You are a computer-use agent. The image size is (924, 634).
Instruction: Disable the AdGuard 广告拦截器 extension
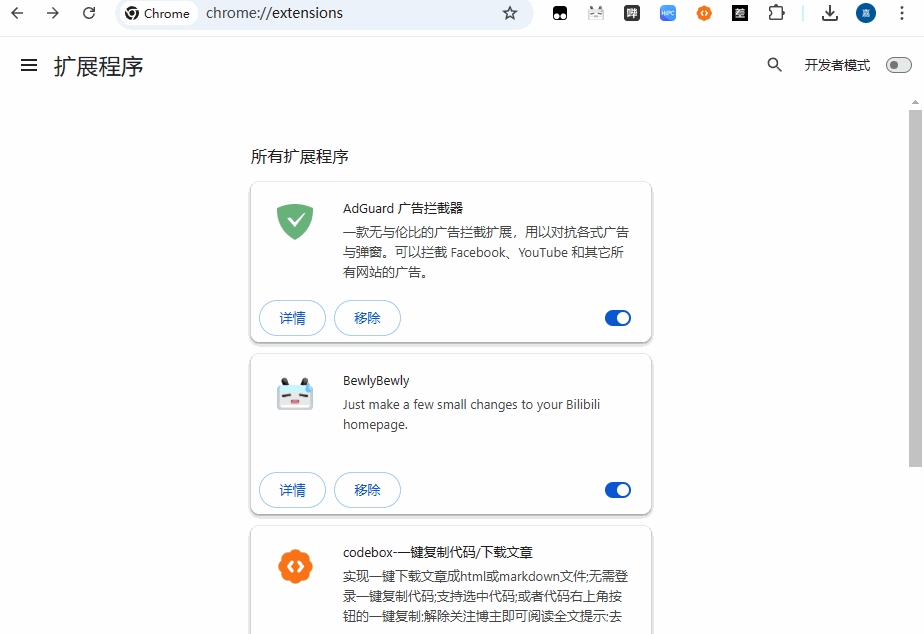(x=617, y=317)
